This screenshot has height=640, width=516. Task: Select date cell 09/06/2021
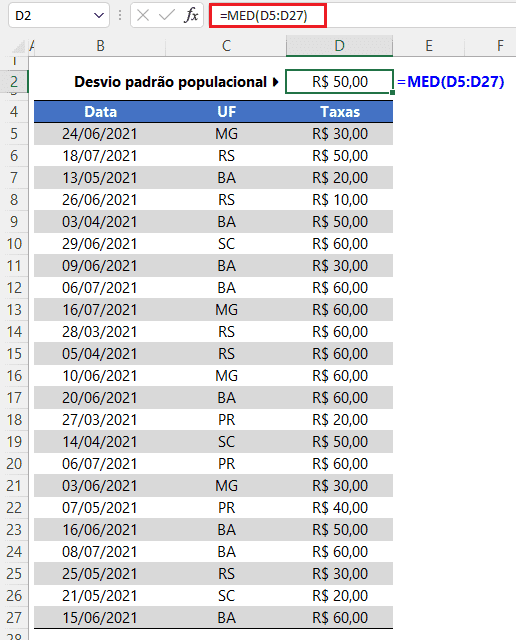100,266
